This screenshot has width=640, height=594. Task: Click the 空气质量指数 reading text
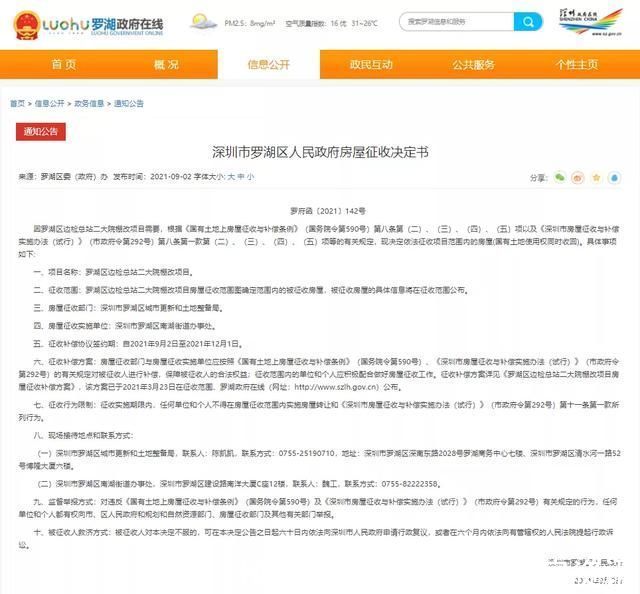[x=316, y=23]
